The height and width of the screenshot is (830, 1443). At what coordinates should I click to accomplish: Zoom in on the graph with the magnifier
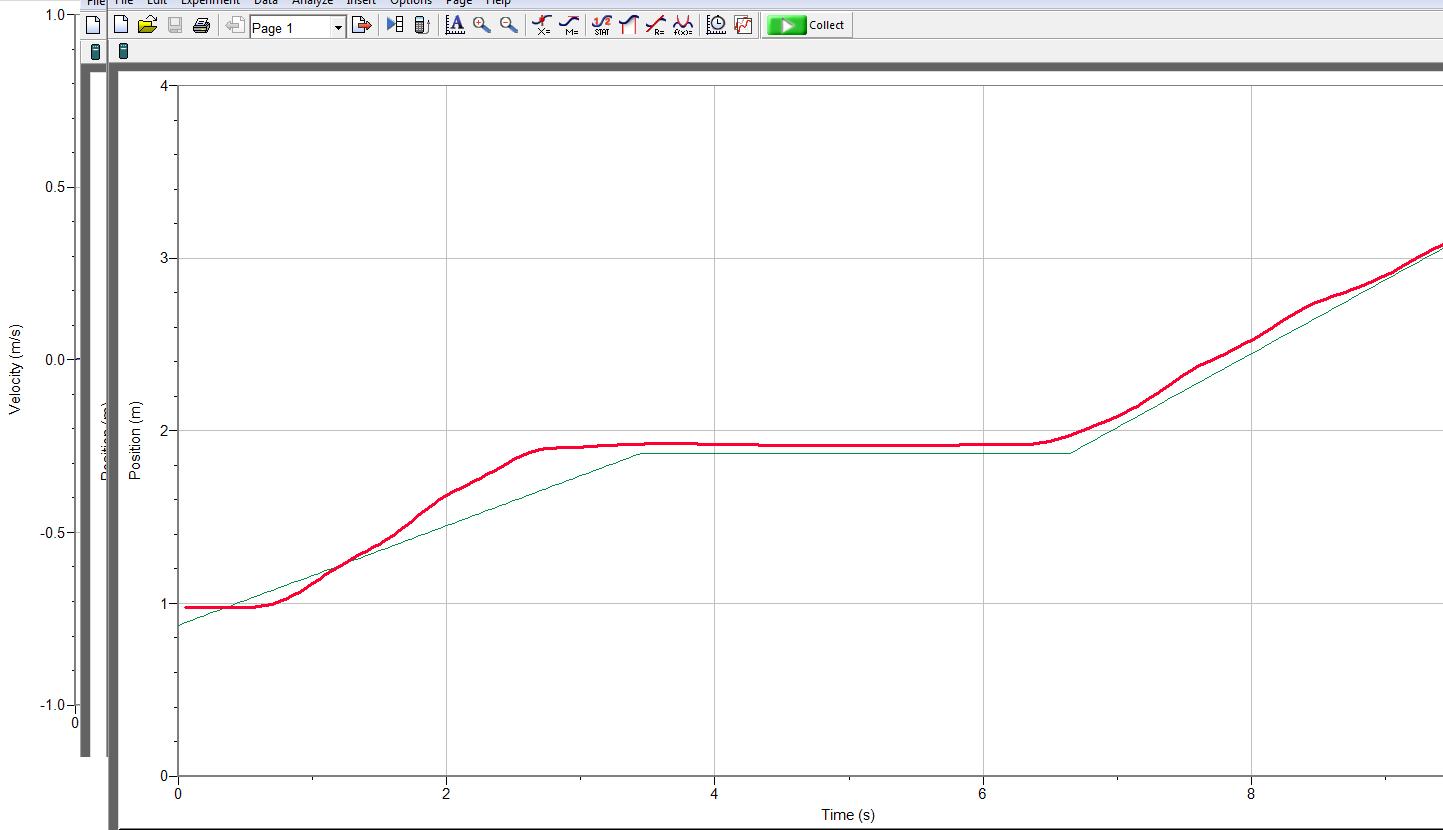[479, 25]
